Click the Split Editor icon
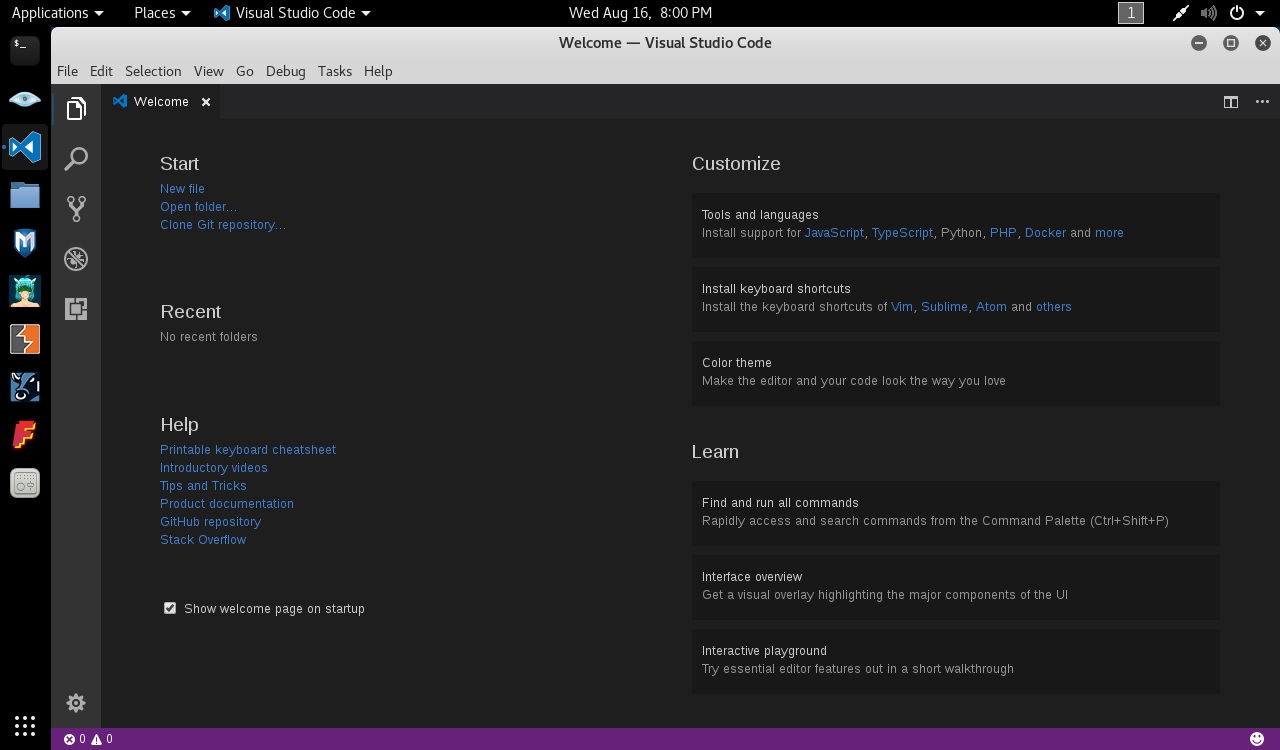 (x=1231, y=102)
